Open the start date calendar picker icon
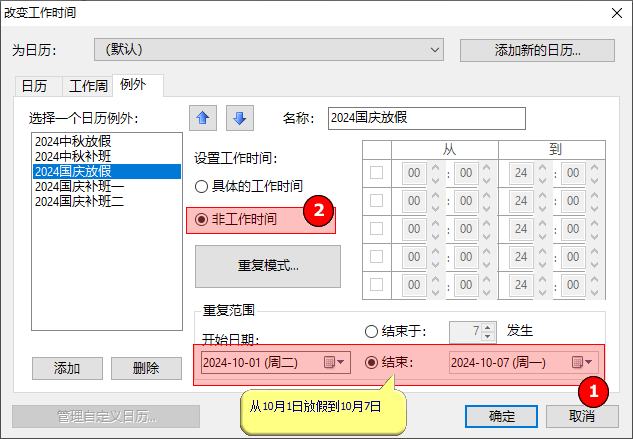633x439 pixels. click(x=333, y=361)
